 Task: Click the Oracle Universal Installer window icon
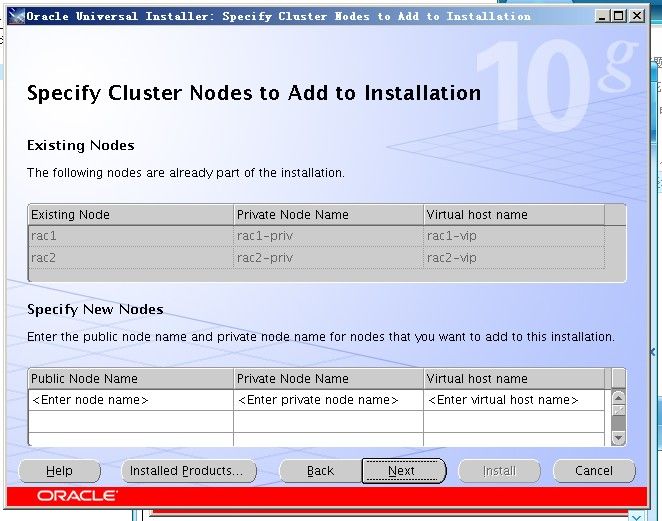click(x=16, y=16)
